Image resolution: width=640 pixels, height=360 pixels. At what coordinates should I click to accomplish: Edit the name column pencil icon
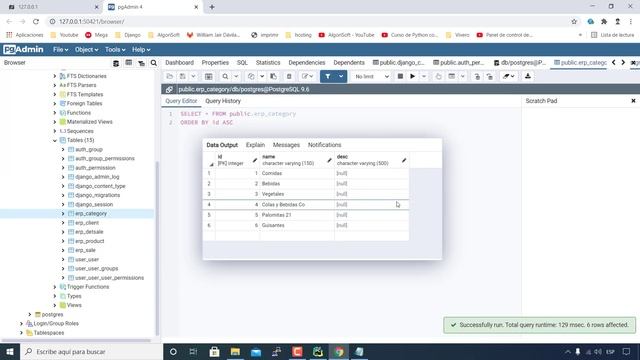pos(329,160)
